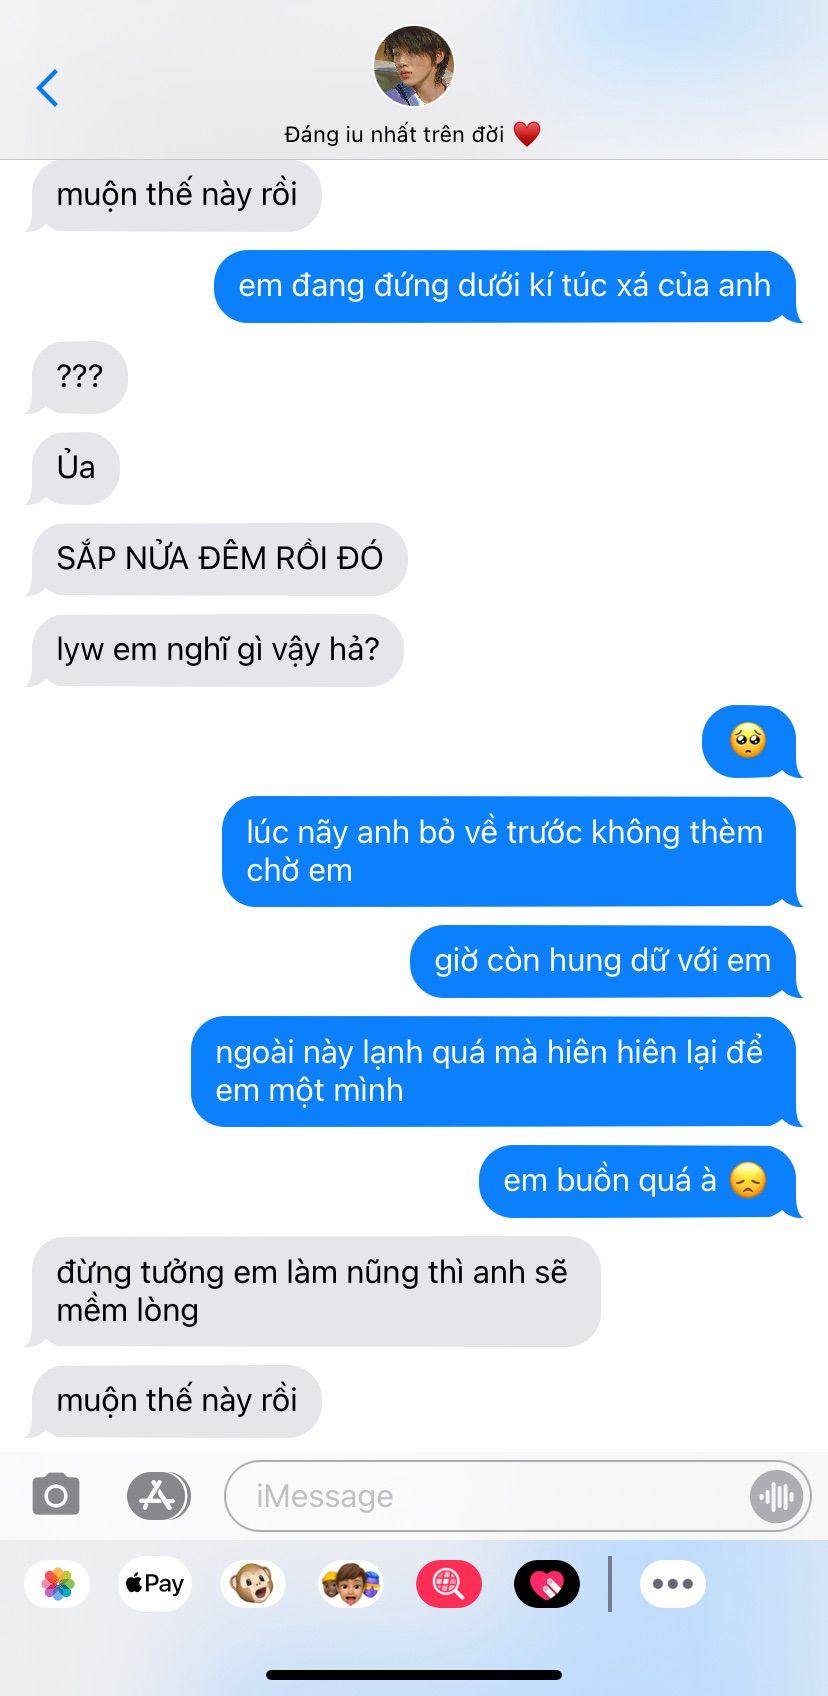Open Apple Pay in app drawer
Screen dimensions: 828x1696
click(x=155, y=1584)
